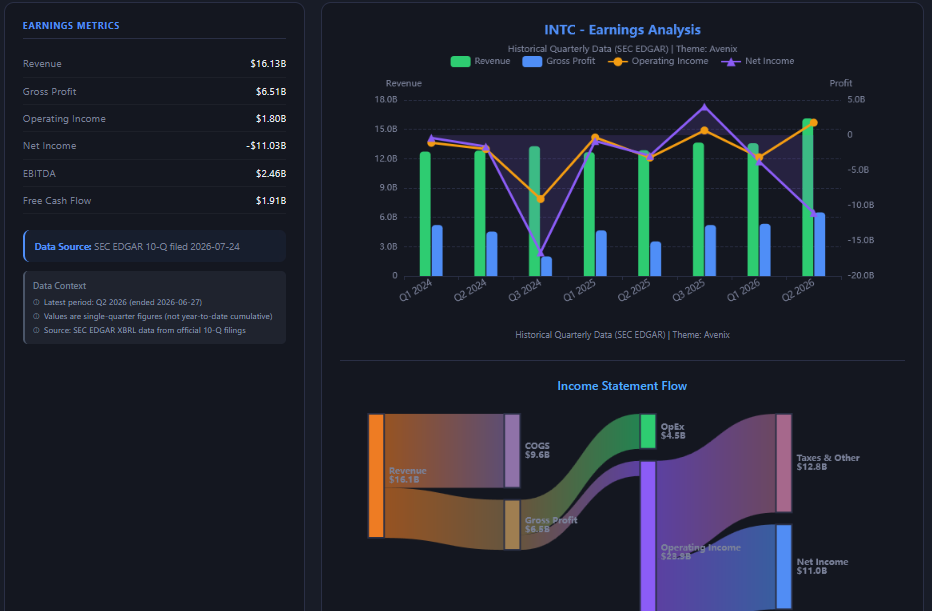The width and height of the screenshot is (932, 611).
Task: Click the purple Operating Income node in the flow
Action: click(648, 536)
